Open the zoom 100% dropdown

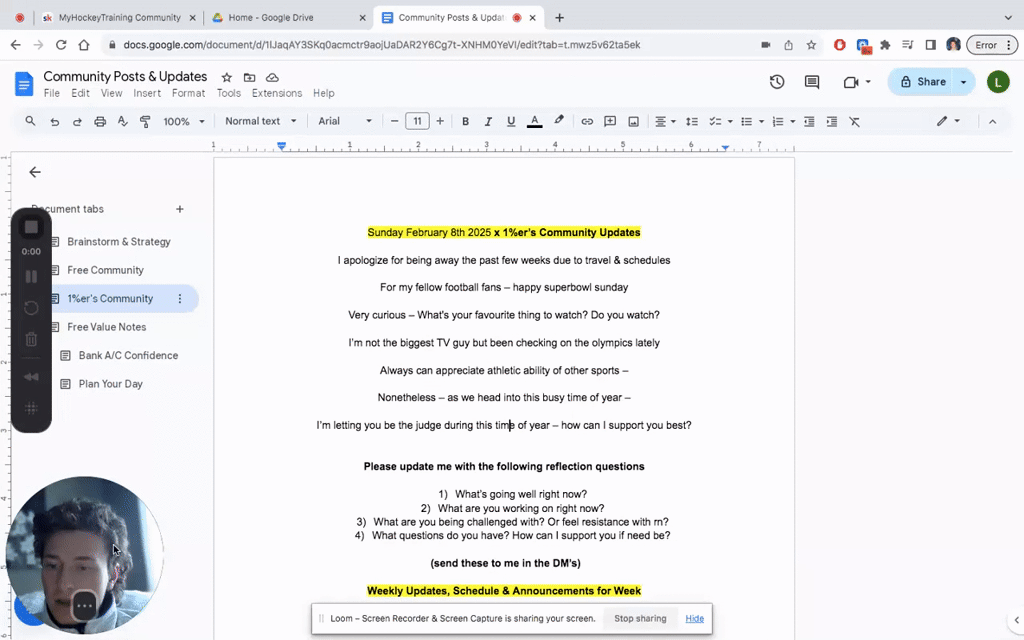pos(184,121)
